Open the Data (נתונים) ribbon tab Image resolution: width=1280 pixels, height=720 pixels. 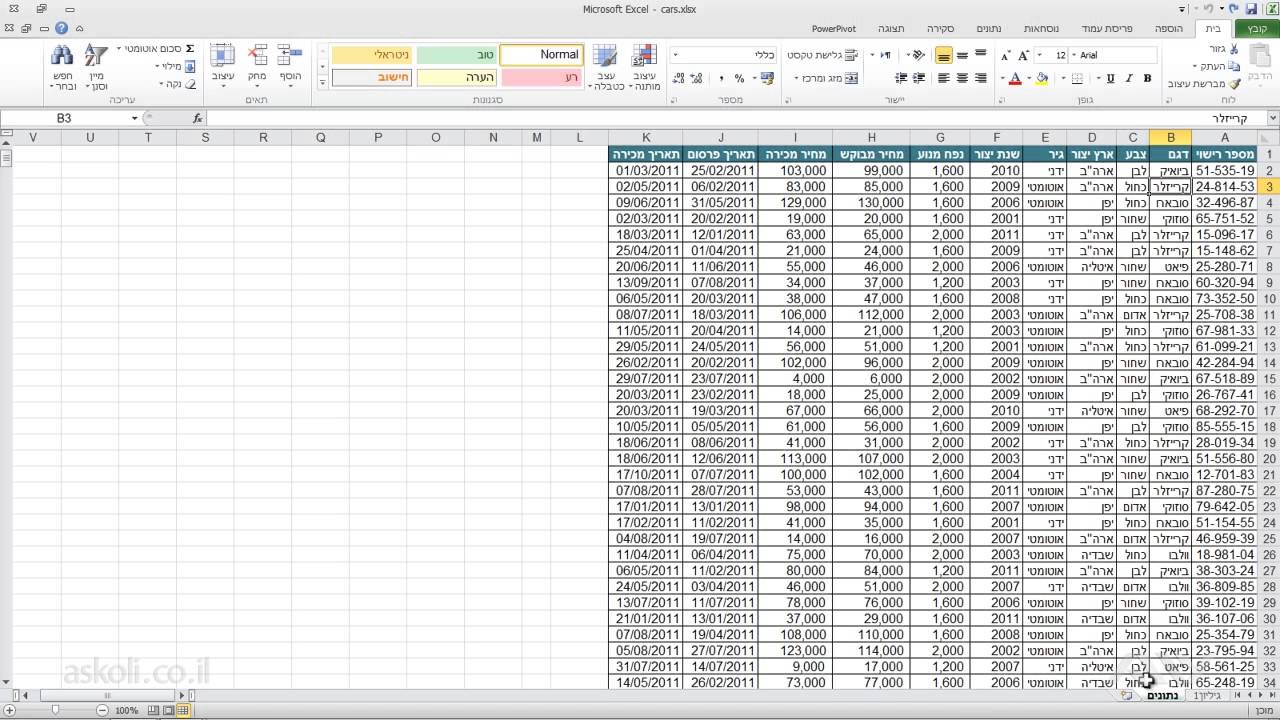coord(989,29)
